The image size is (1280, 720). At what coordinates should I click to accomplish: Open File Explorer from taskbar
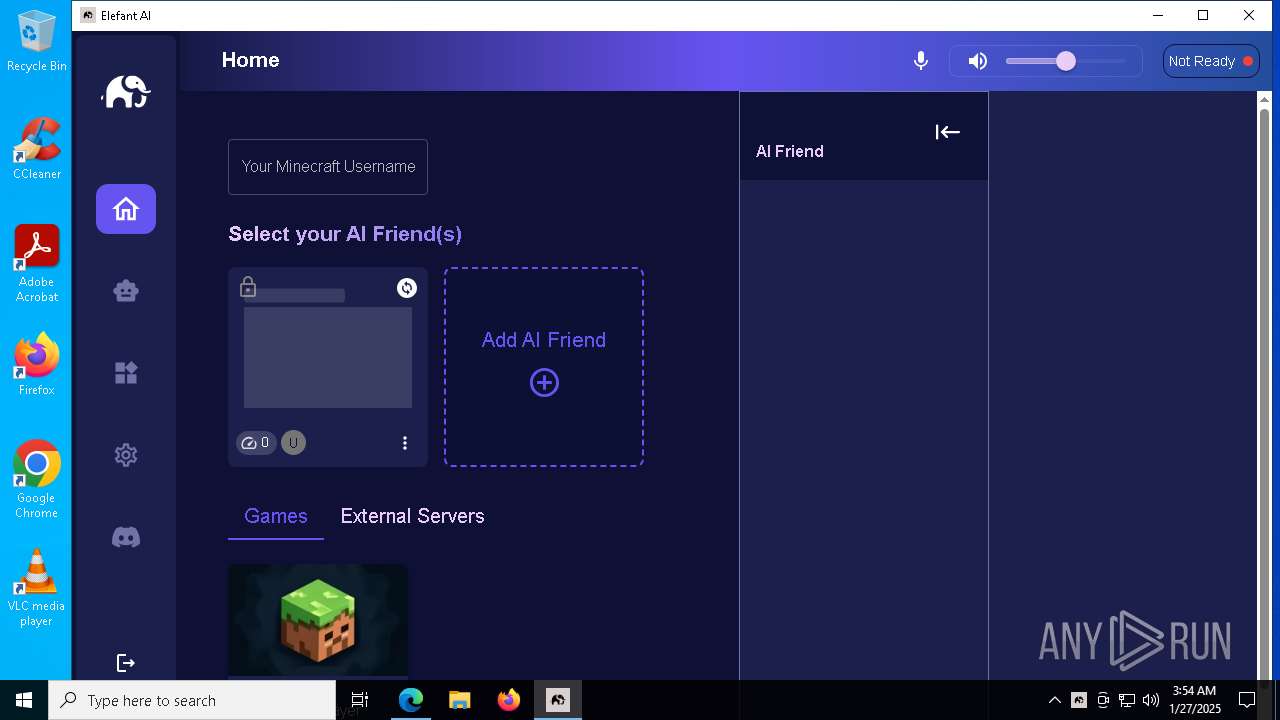[459, 700]
